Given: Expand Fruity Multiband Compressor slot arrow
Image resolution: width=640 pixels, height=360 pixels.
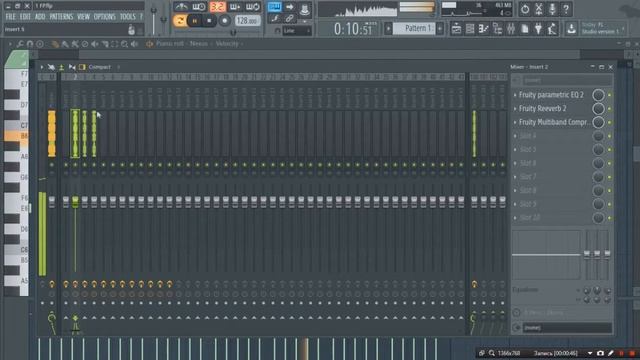Looking at the screenshot, I should 515,122.
